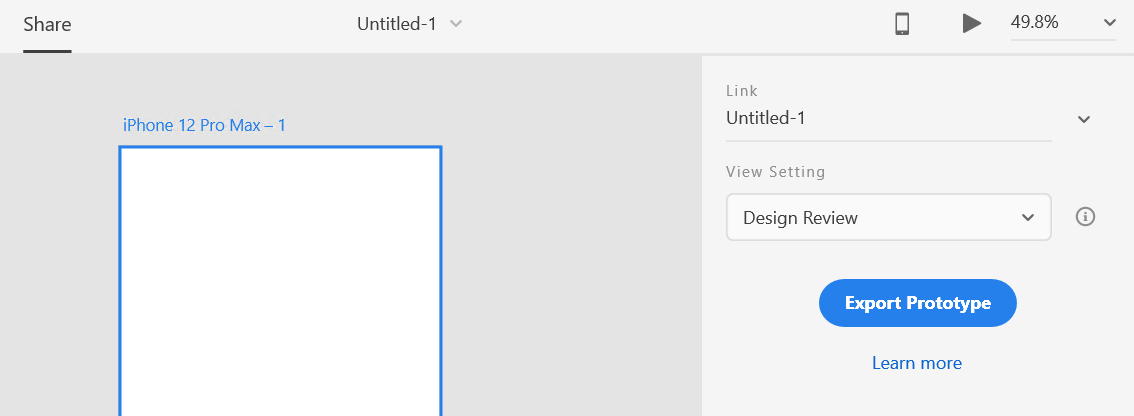The height and width of the screenshot is (416, 1134).
Task: Open the mobile device preview icon
Action: (902, 24)
